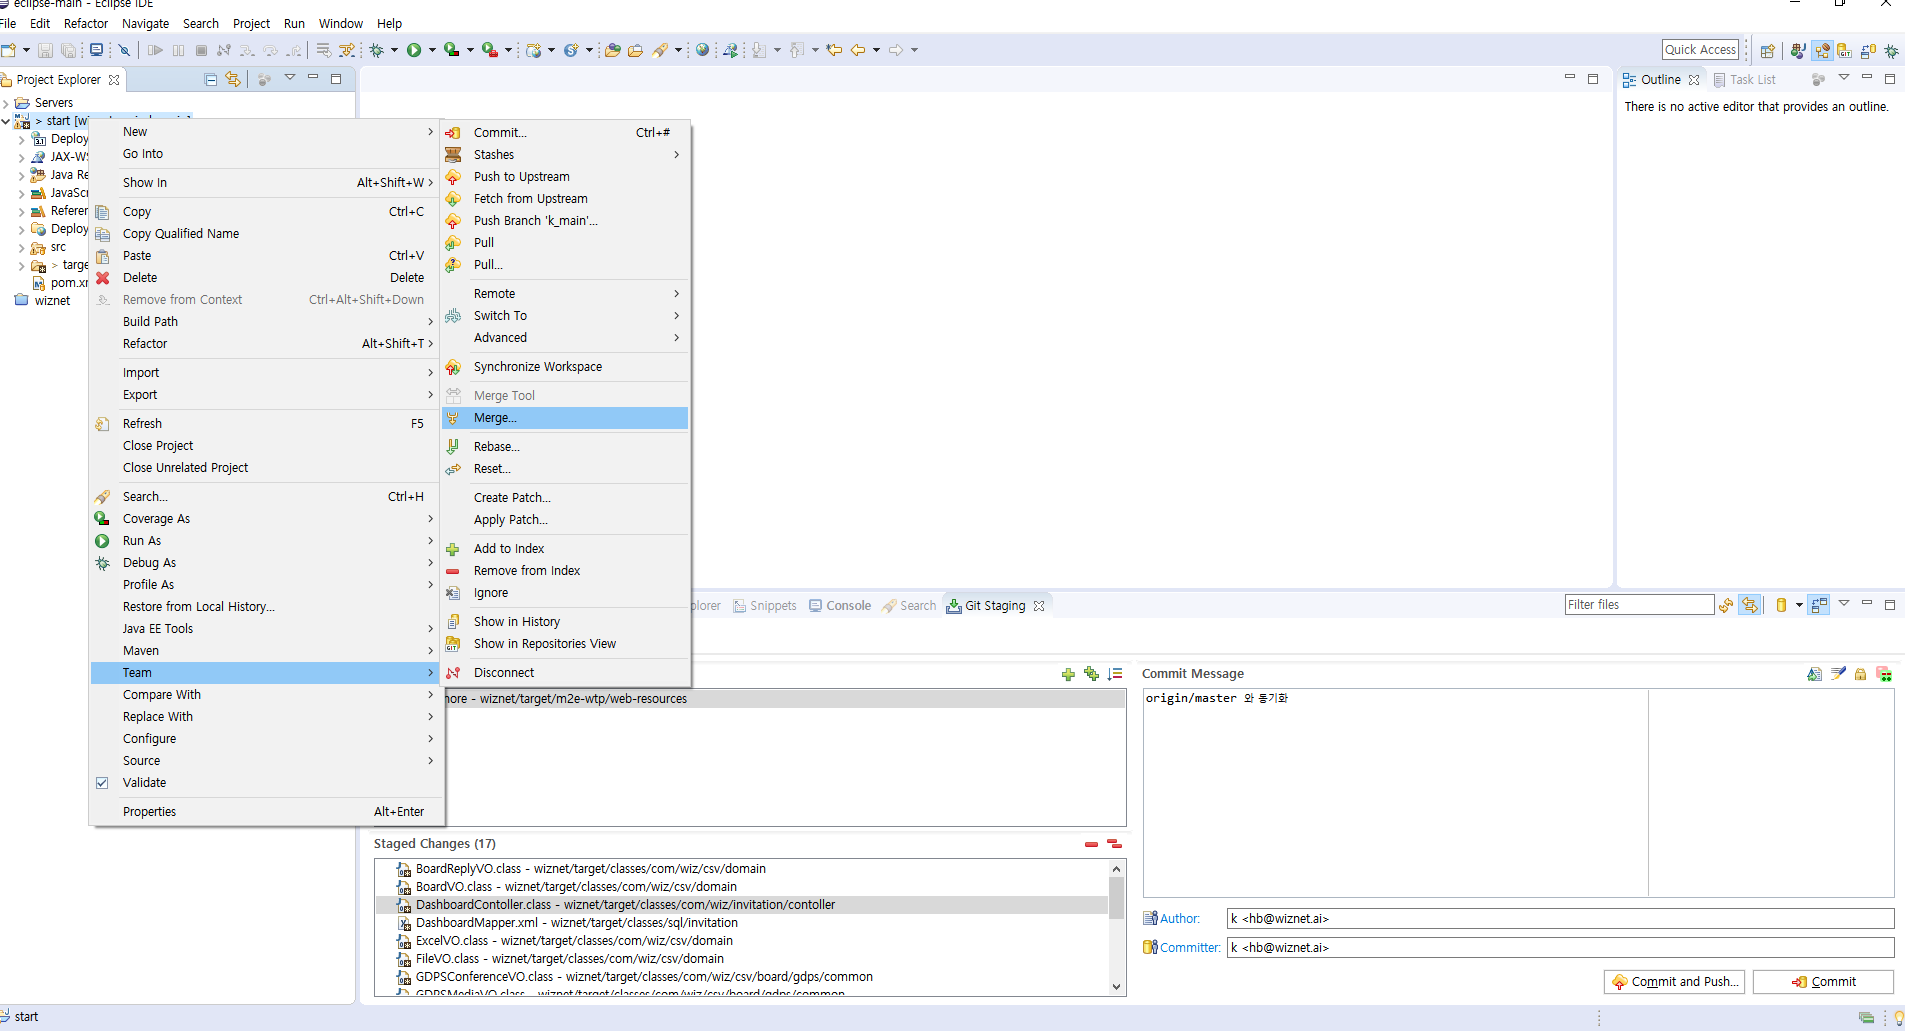The image size is (1905, 1031).
Task: Open Git Staging view menu triangle
Action: click(x=1844, y=603)
